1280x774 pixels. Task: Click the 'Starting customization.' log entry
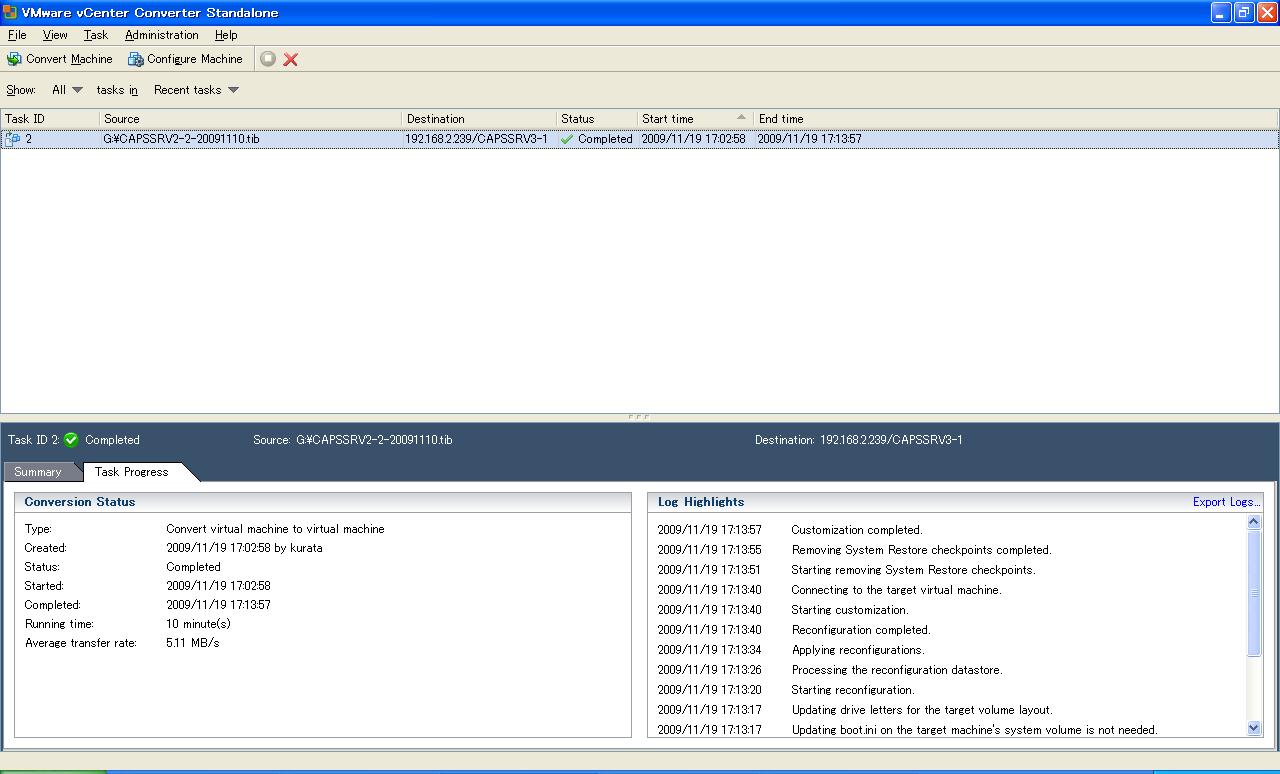coord(850,610)
